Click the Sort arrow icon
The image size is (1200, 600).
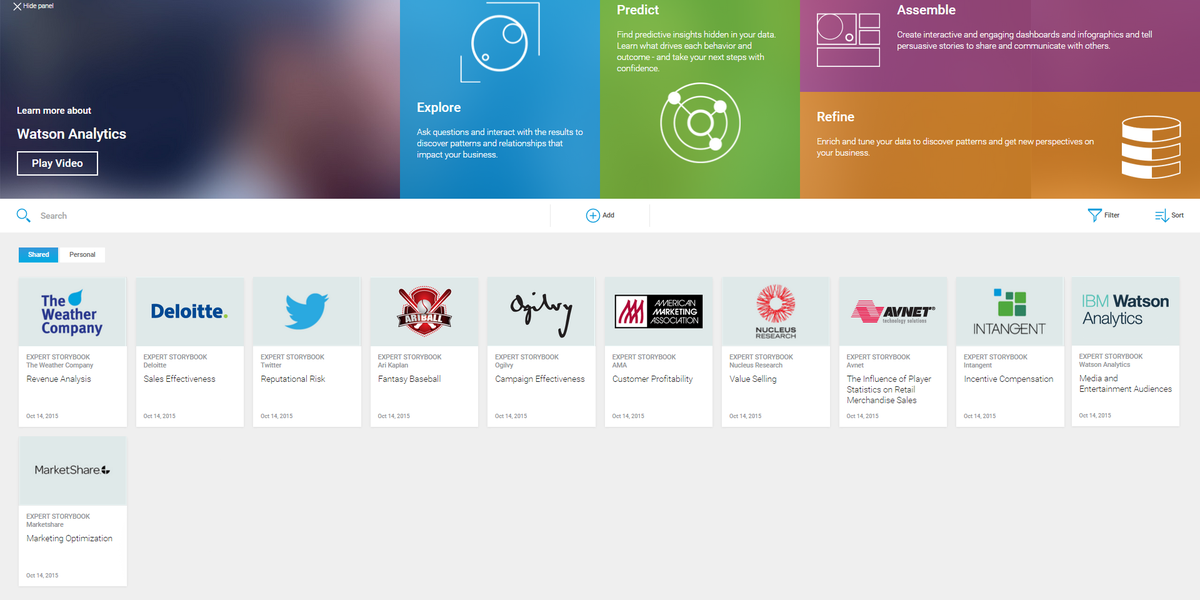tap(1161, 215)
